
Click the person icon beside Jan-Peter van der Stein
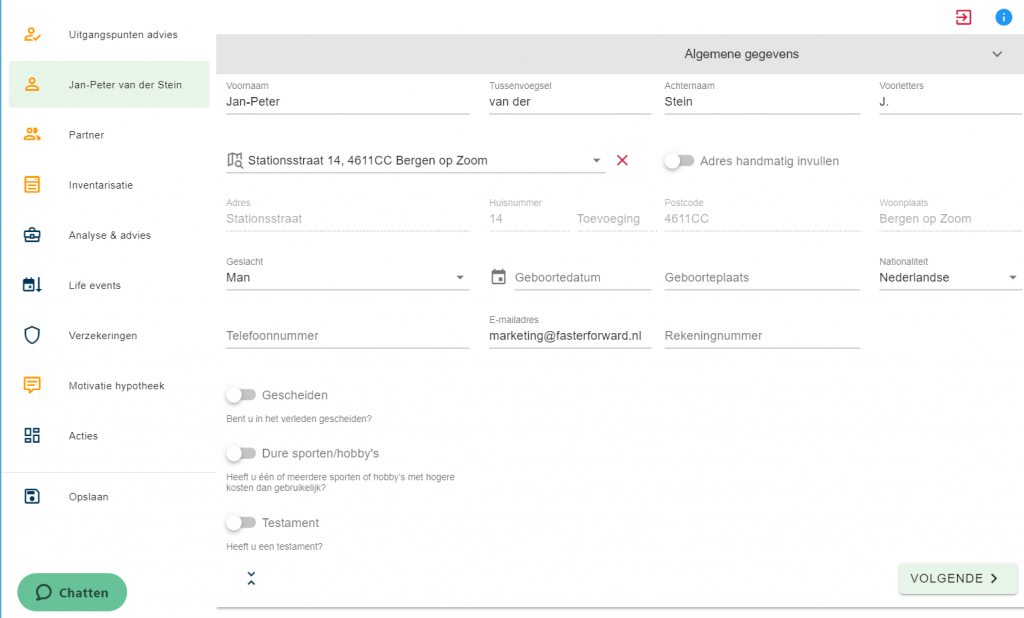point(32,84)
